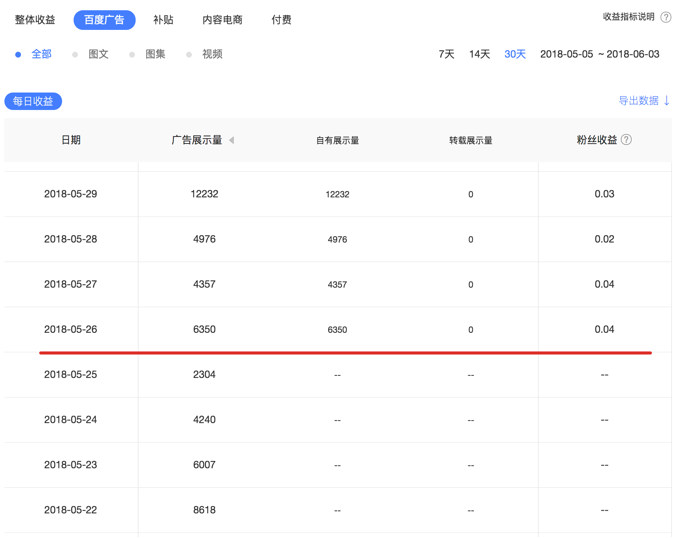Screen dimensions: 682x538
Task: Click the download arrow icon beside 导出数据
Action: tap(667, 101)
